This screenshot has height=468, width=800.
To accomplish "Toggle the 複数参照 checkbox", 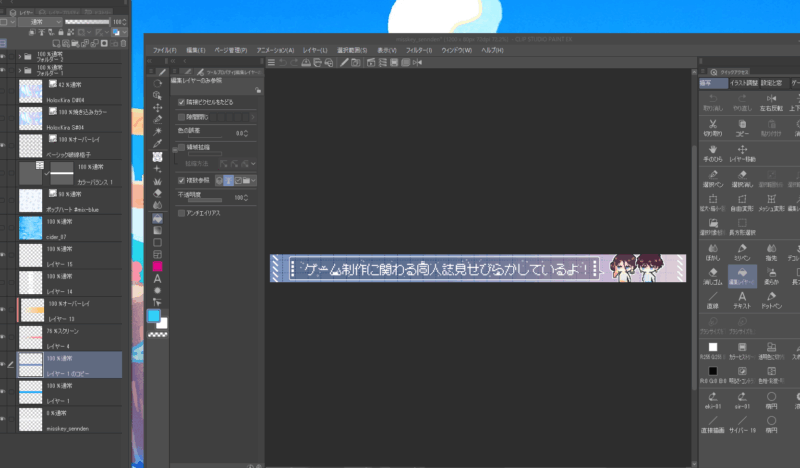I will (180, 180).
